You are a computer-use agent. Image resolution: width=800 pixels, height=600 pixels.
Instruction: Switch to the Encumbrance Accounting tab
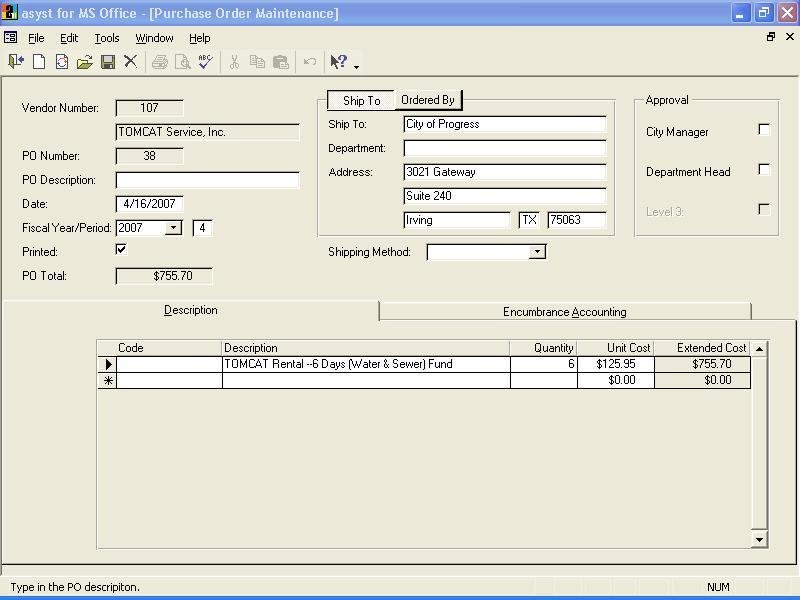564,312
